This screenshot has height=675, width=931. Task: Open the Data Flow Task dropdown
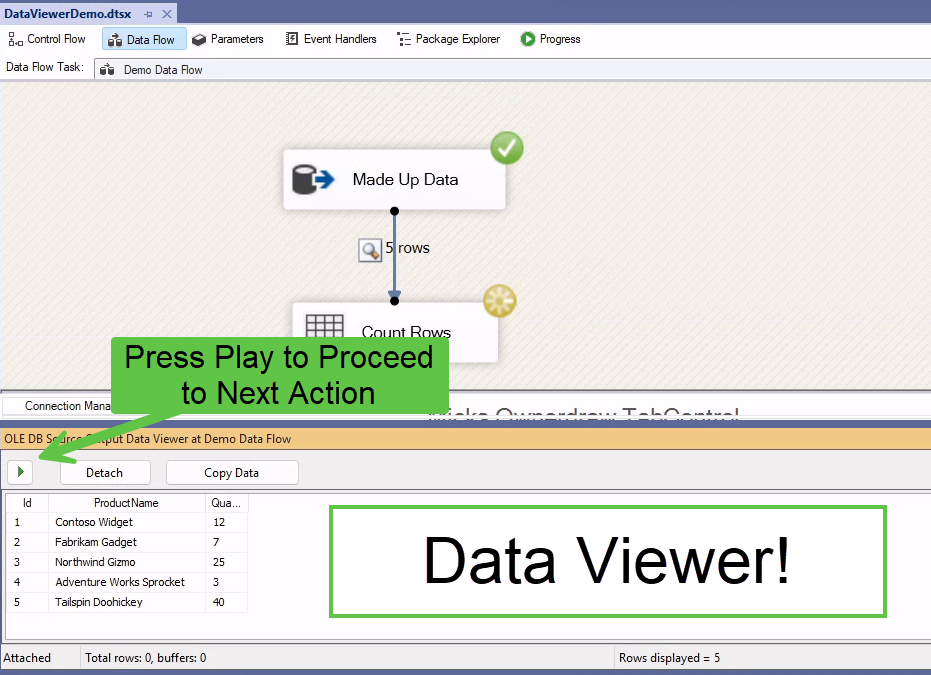point(512,69)
